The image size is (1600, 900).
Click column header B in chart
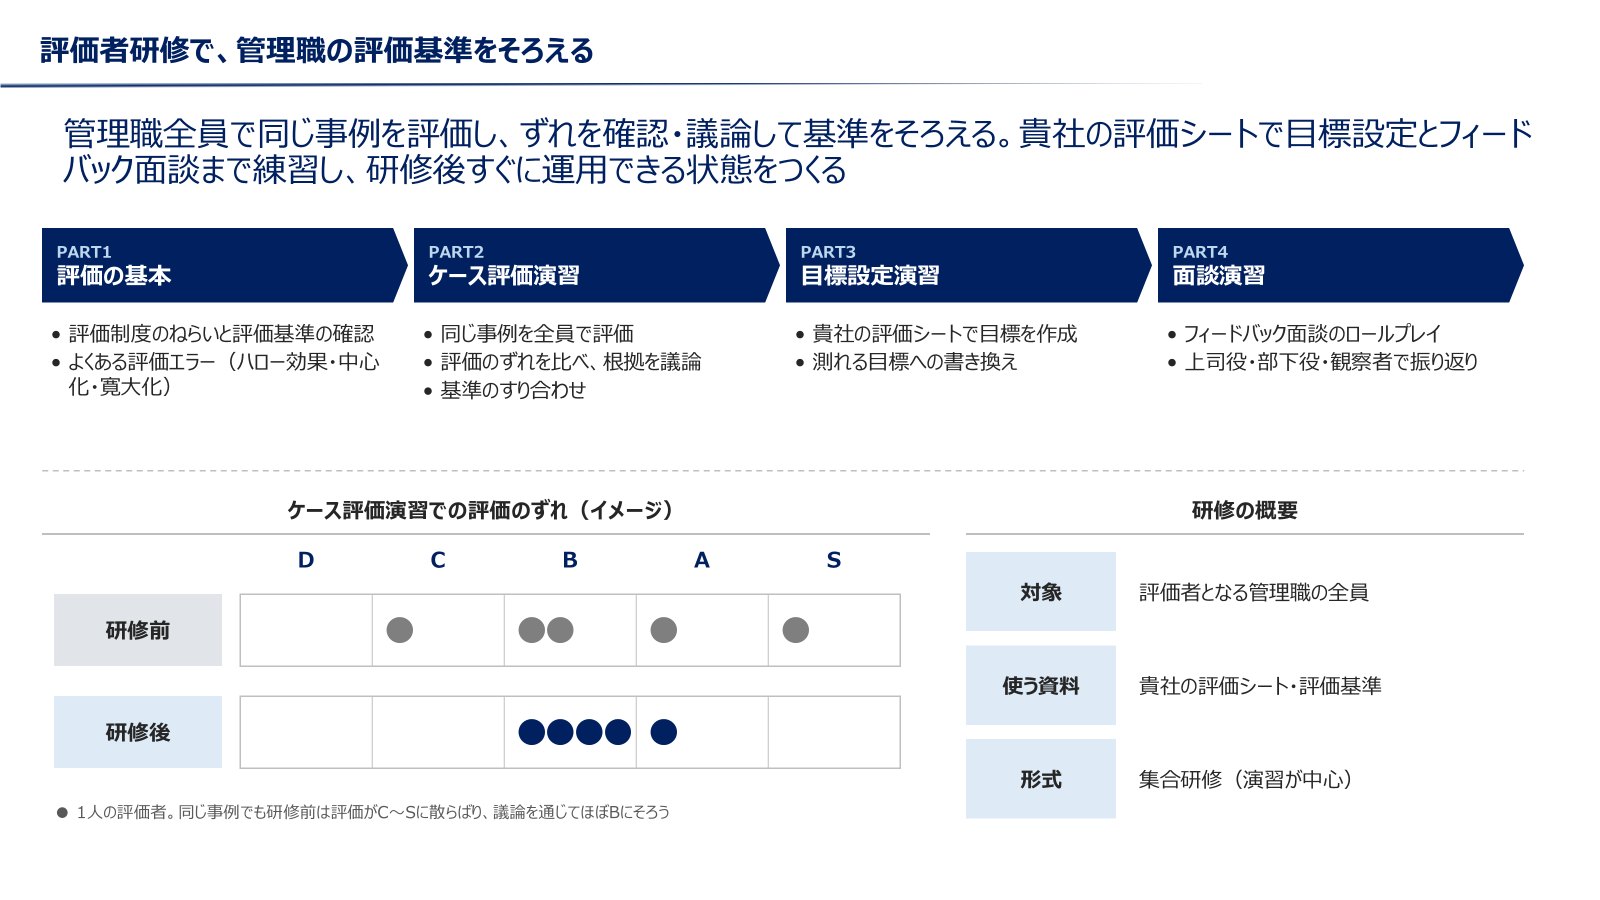click(x=570, y=560)
